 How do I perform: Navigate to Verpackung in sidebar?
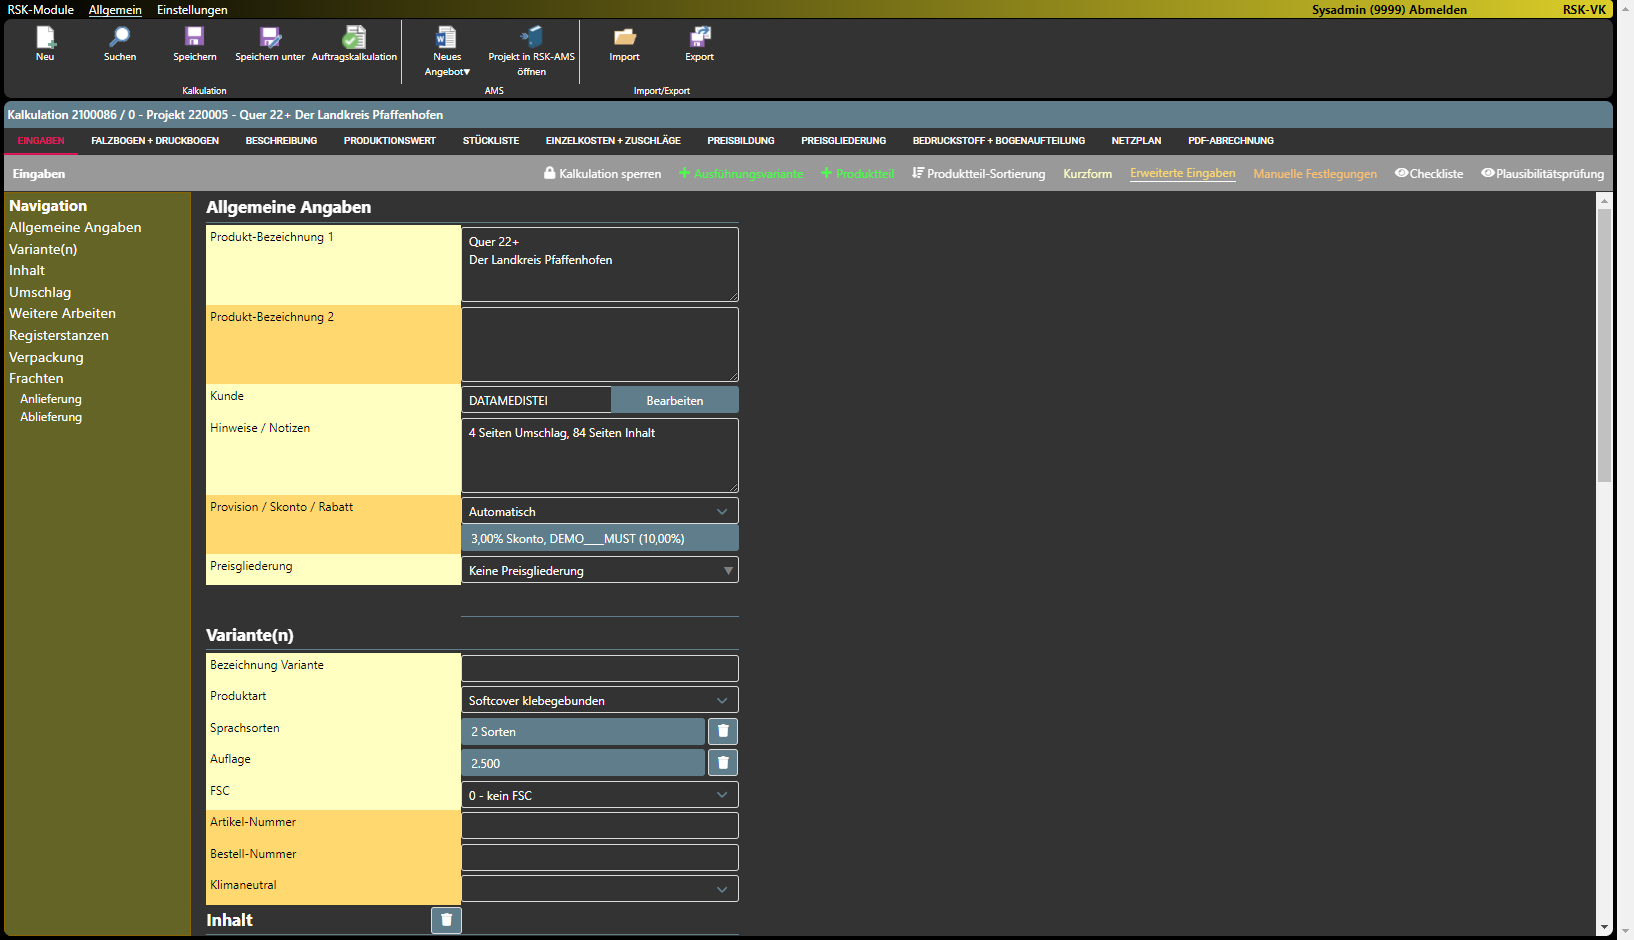(x=46, y=357)
